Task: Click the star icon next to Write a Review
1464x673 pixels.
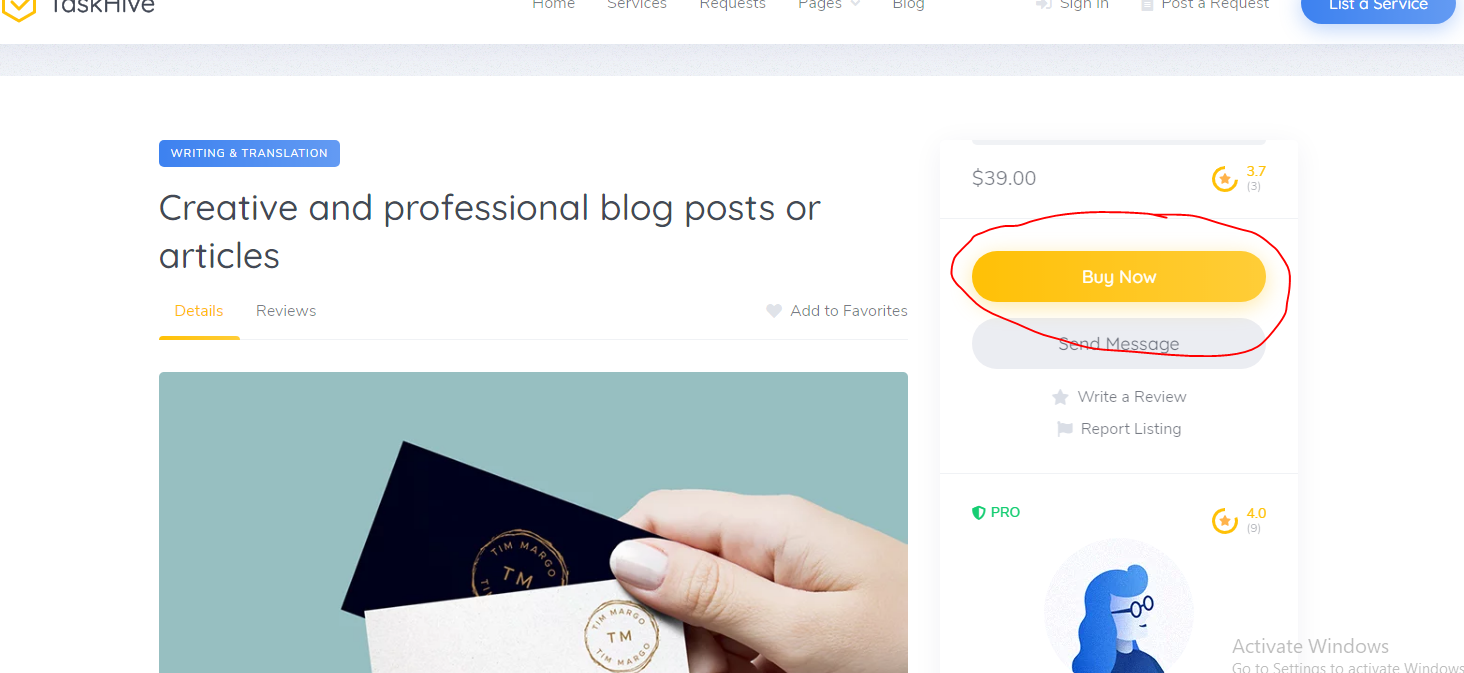Action: tap(1060, 397)
